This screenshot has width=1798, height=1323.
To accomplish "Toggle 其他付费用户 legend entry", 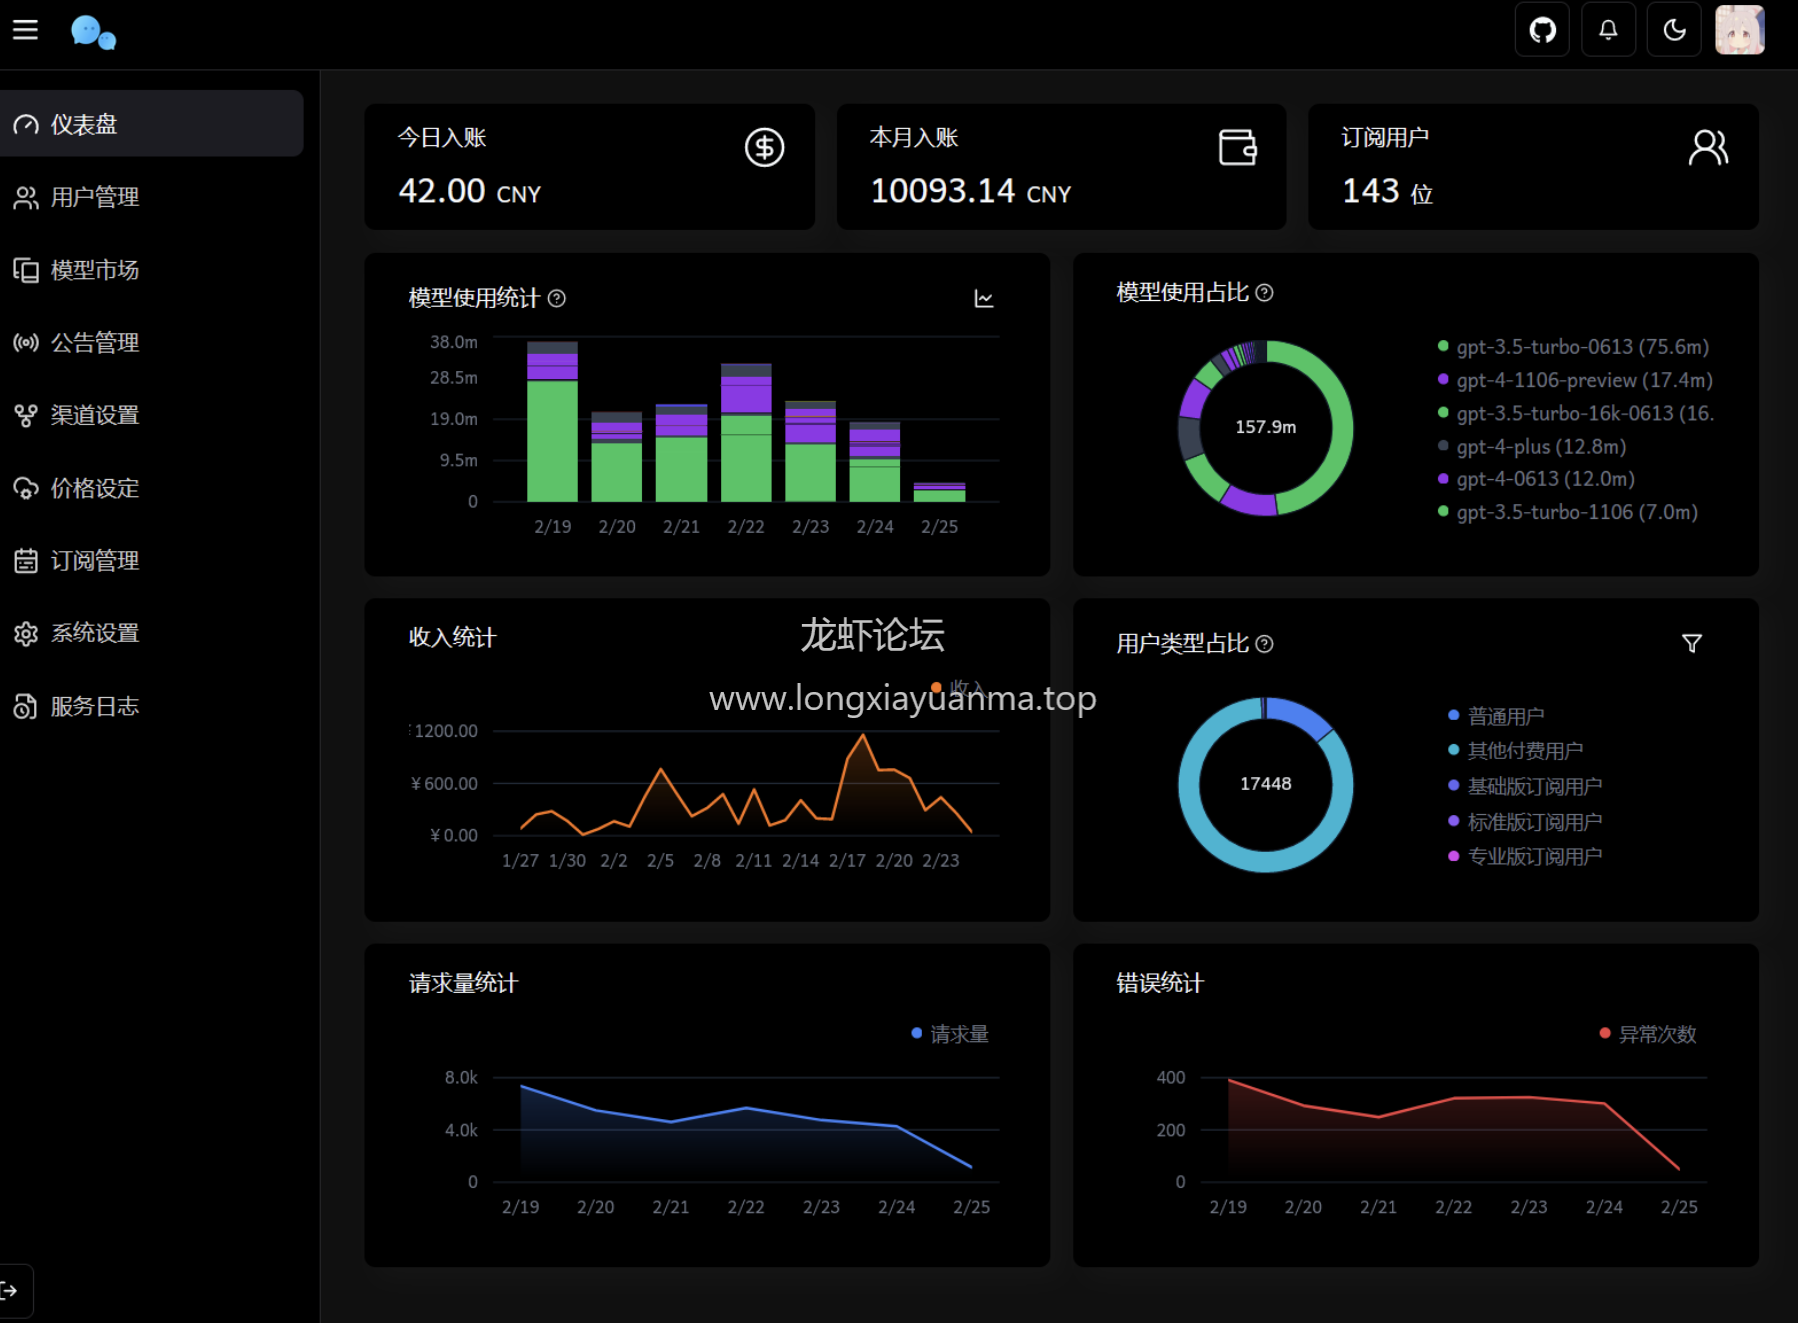I will coord(1515,751).
